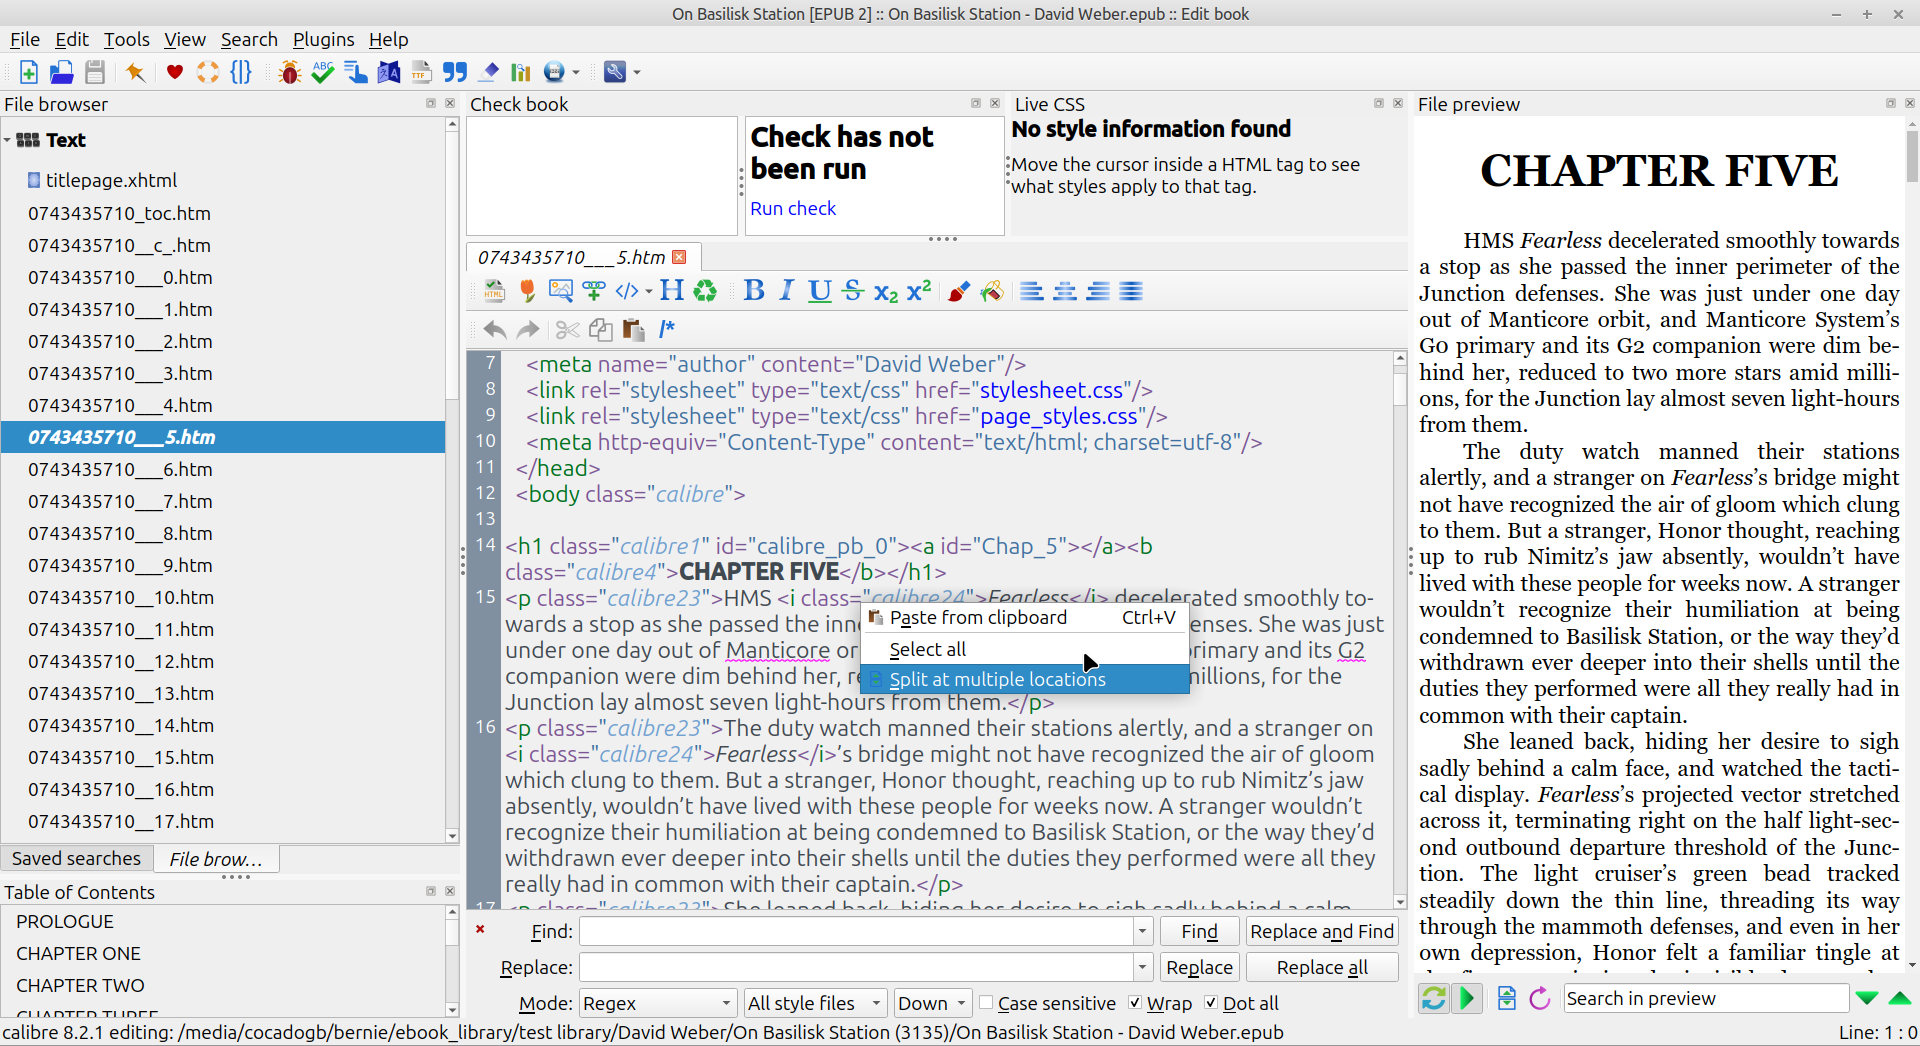Open the Down search direction dropdown
The height and width of the screenshot is (1046, 1920).
pos(933,1003)
